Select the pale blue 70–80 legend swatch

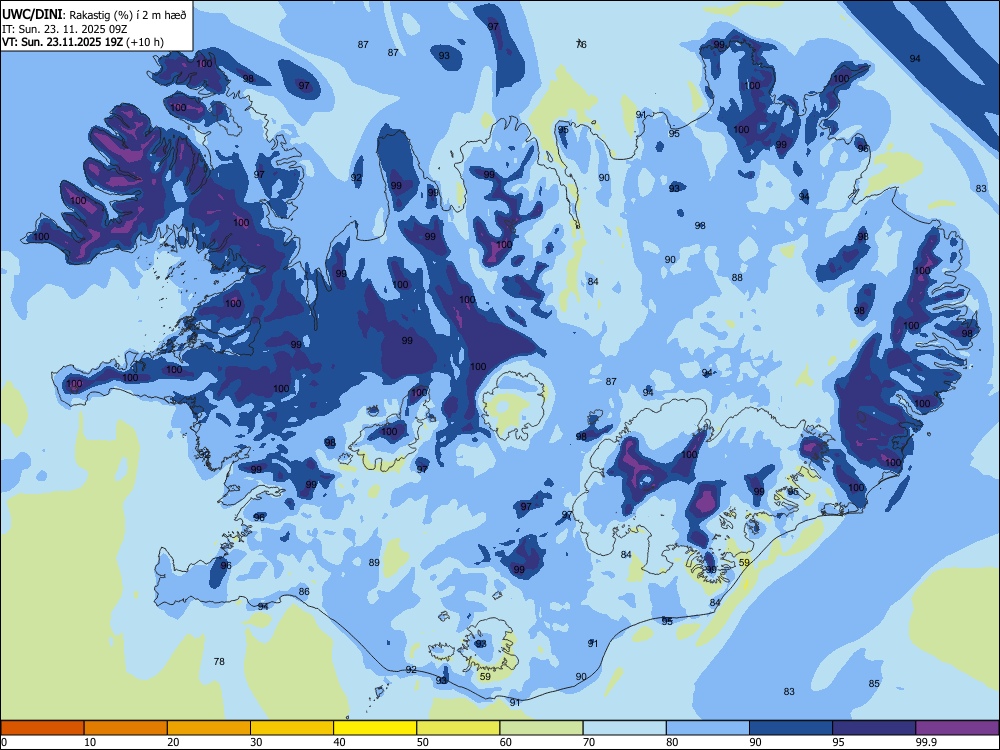tap(624, 728)
